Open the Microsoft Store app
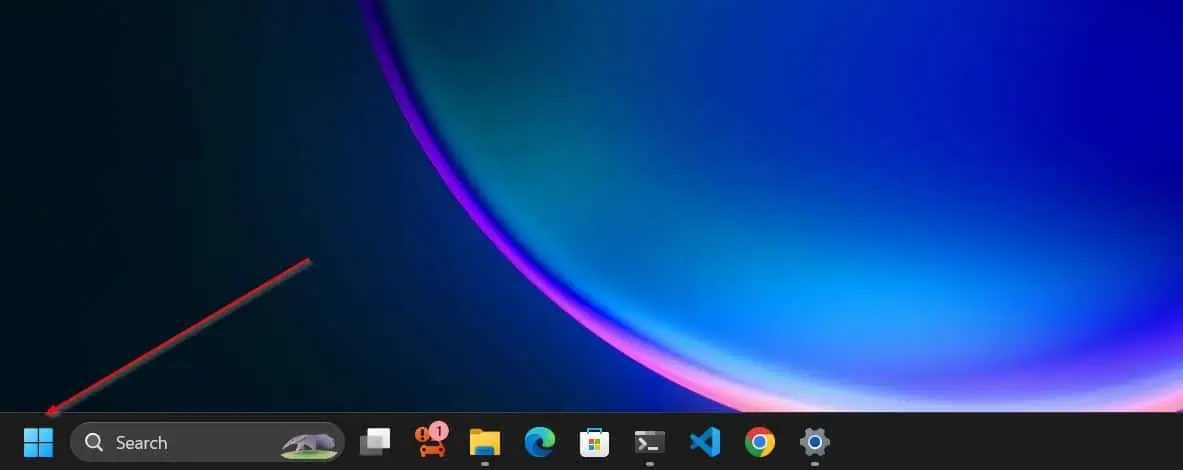The width and height of the screenshot is (1183, 470). tap(595, 442)
